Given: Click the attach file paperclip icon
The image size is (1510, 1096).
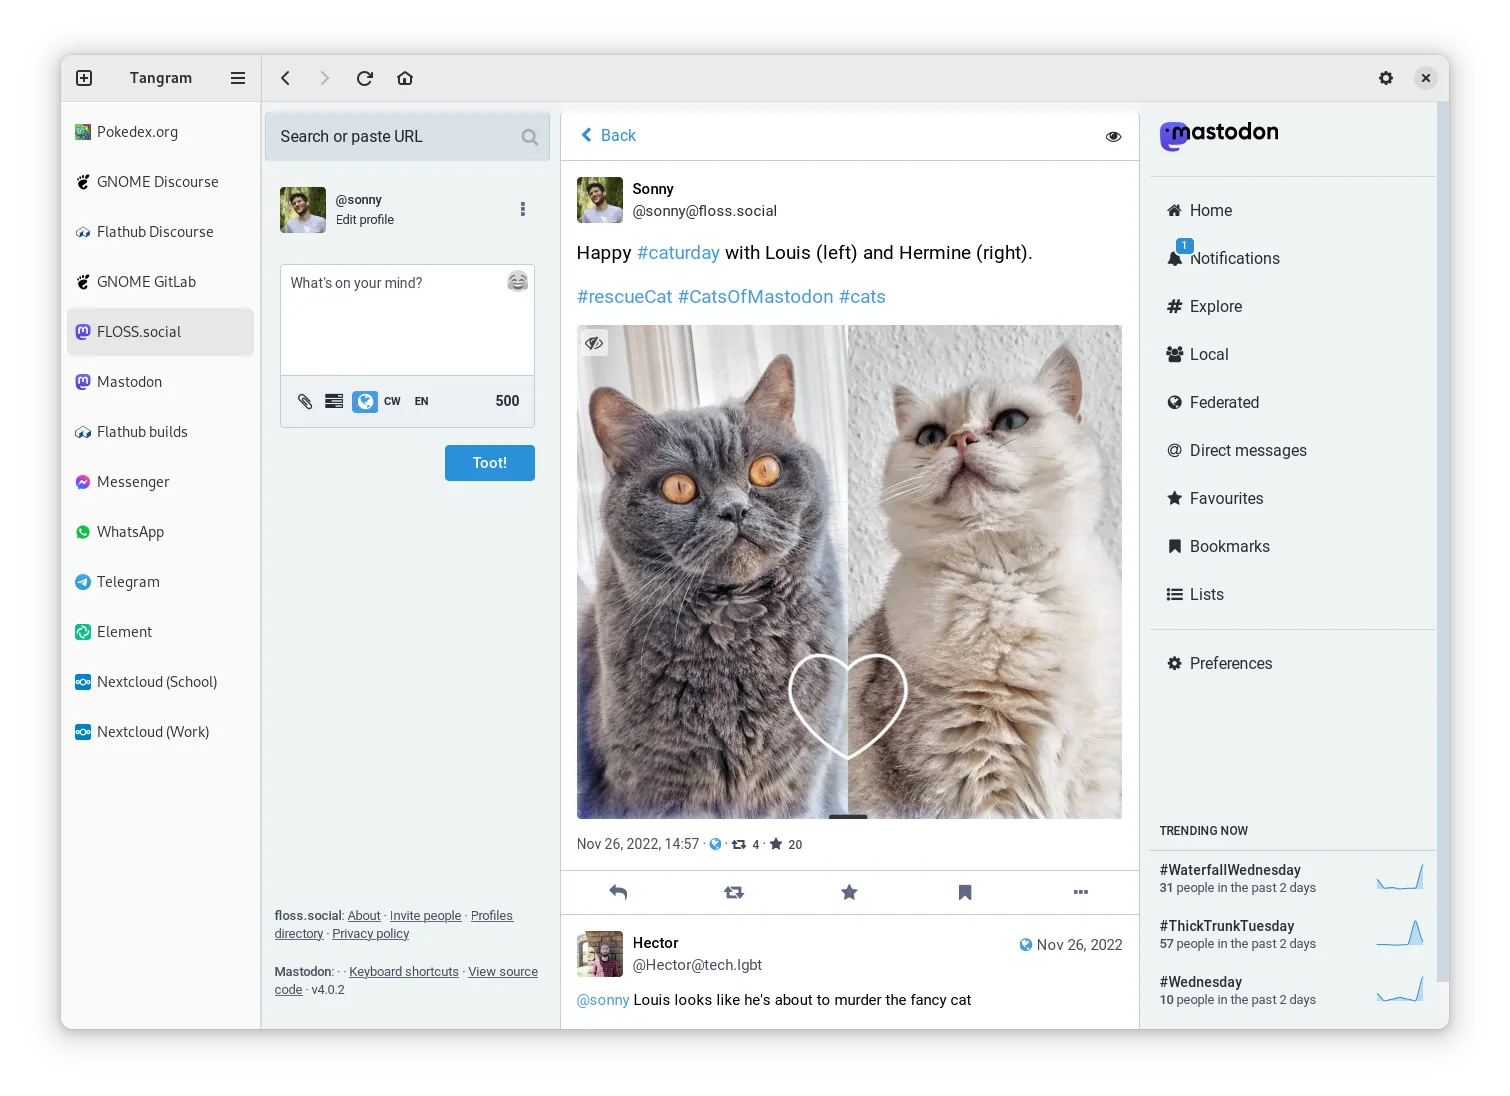Looking at the screenshot, I should [305, 401].
